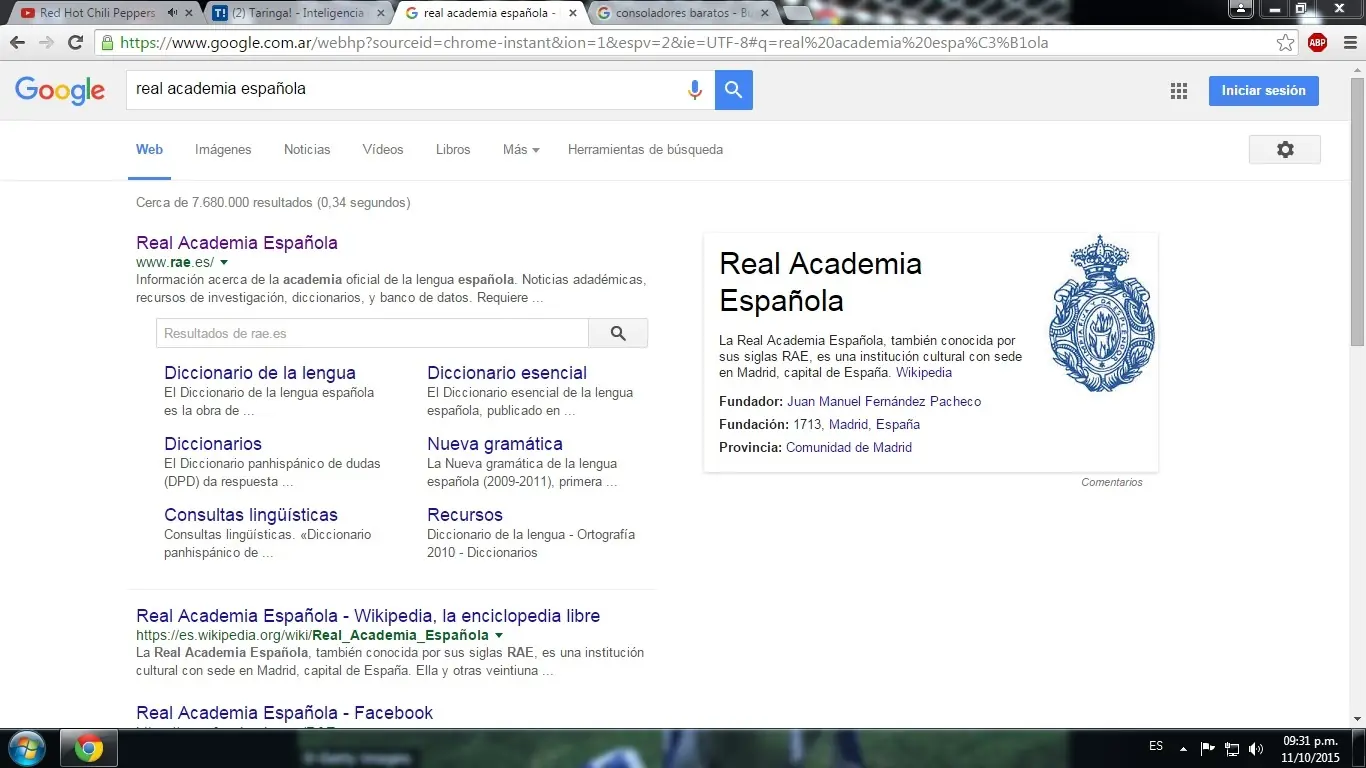The image size is (1366, 768).
Task: Go back to the previous page
Action: tap(18, 43)
